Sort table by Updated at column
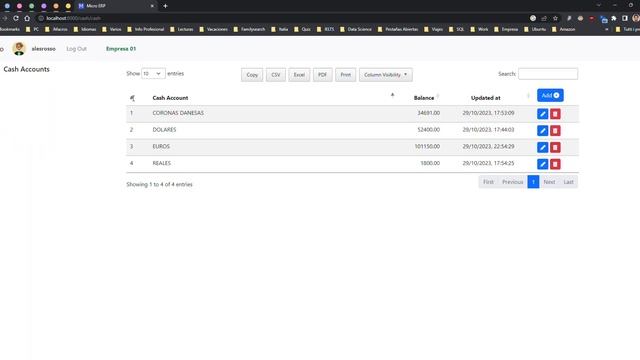640x360 pixels. tap(485, 98)
